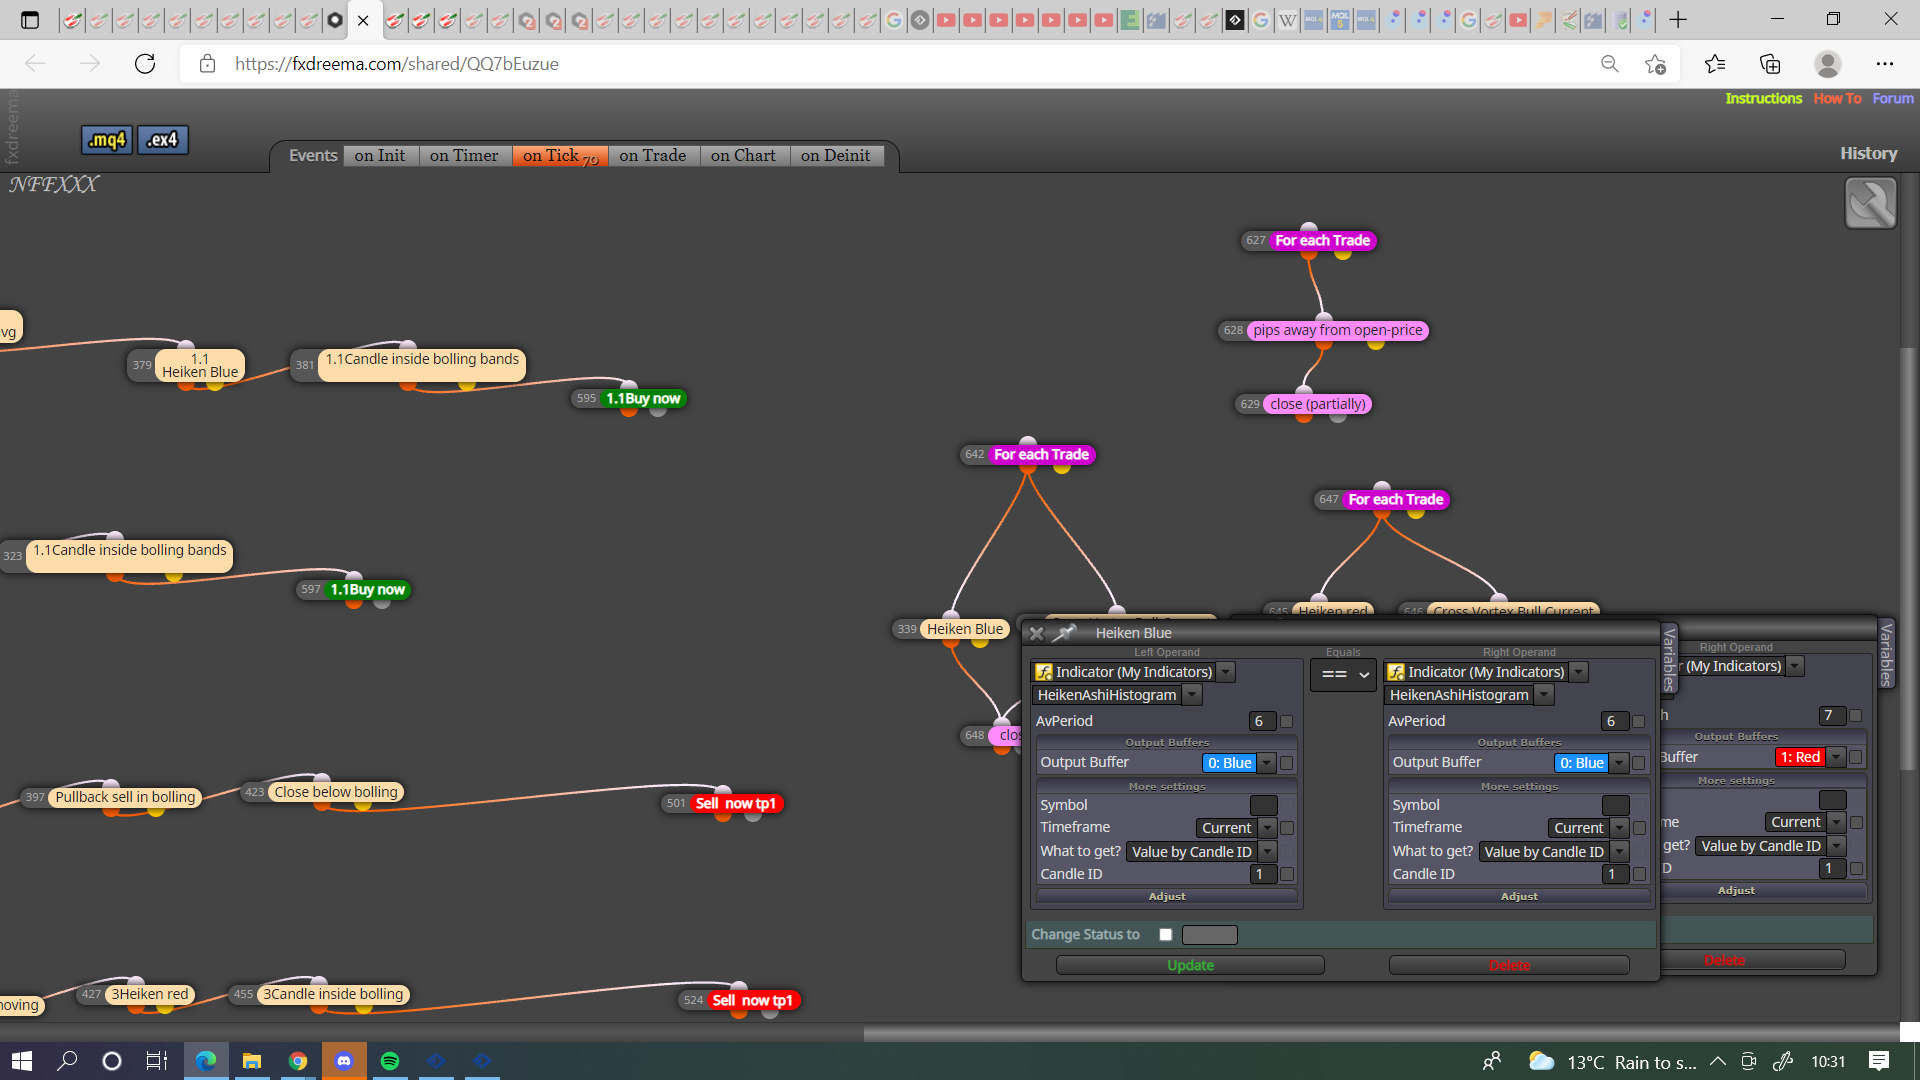Enable the Change Status to checkbox

click(x=1166, y=935)
